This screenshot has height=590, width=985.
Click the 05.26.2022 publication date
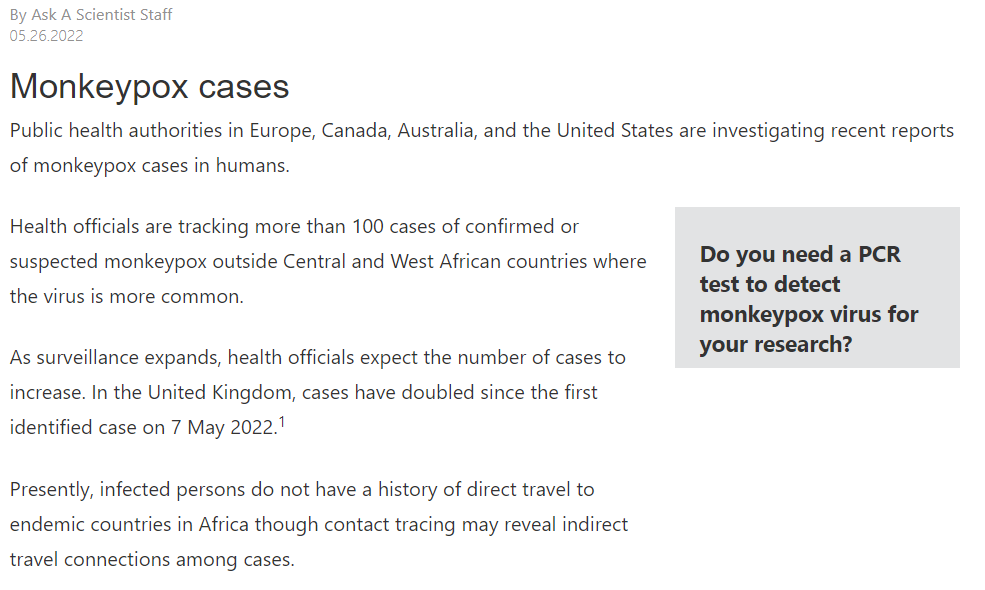(47, 36)
